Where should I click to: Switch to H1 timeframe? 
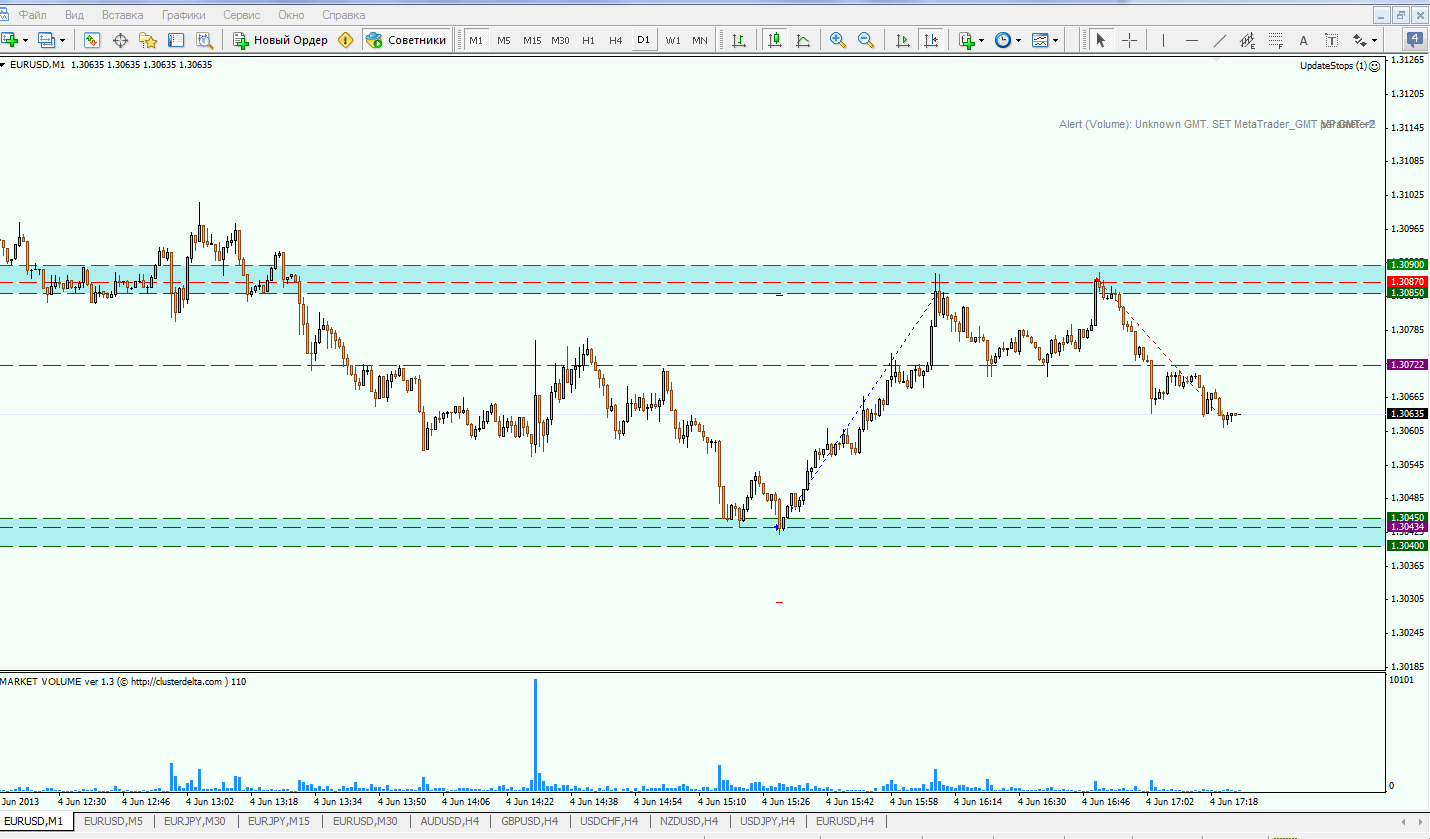(588, 40)
